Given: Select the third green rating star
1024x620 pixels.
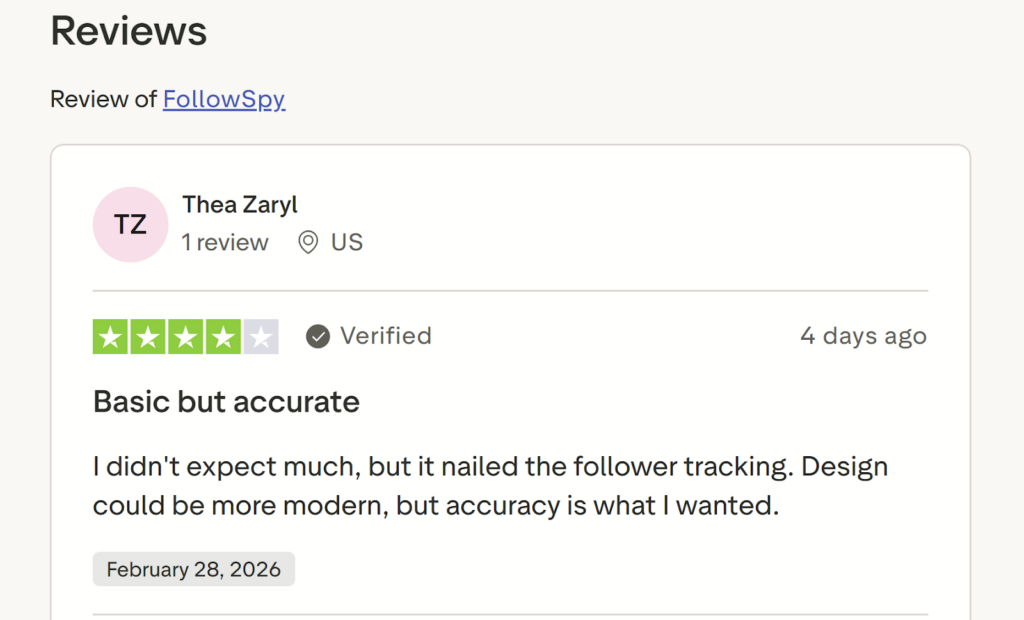Looking at the screenshot, I should pos(185,336).
